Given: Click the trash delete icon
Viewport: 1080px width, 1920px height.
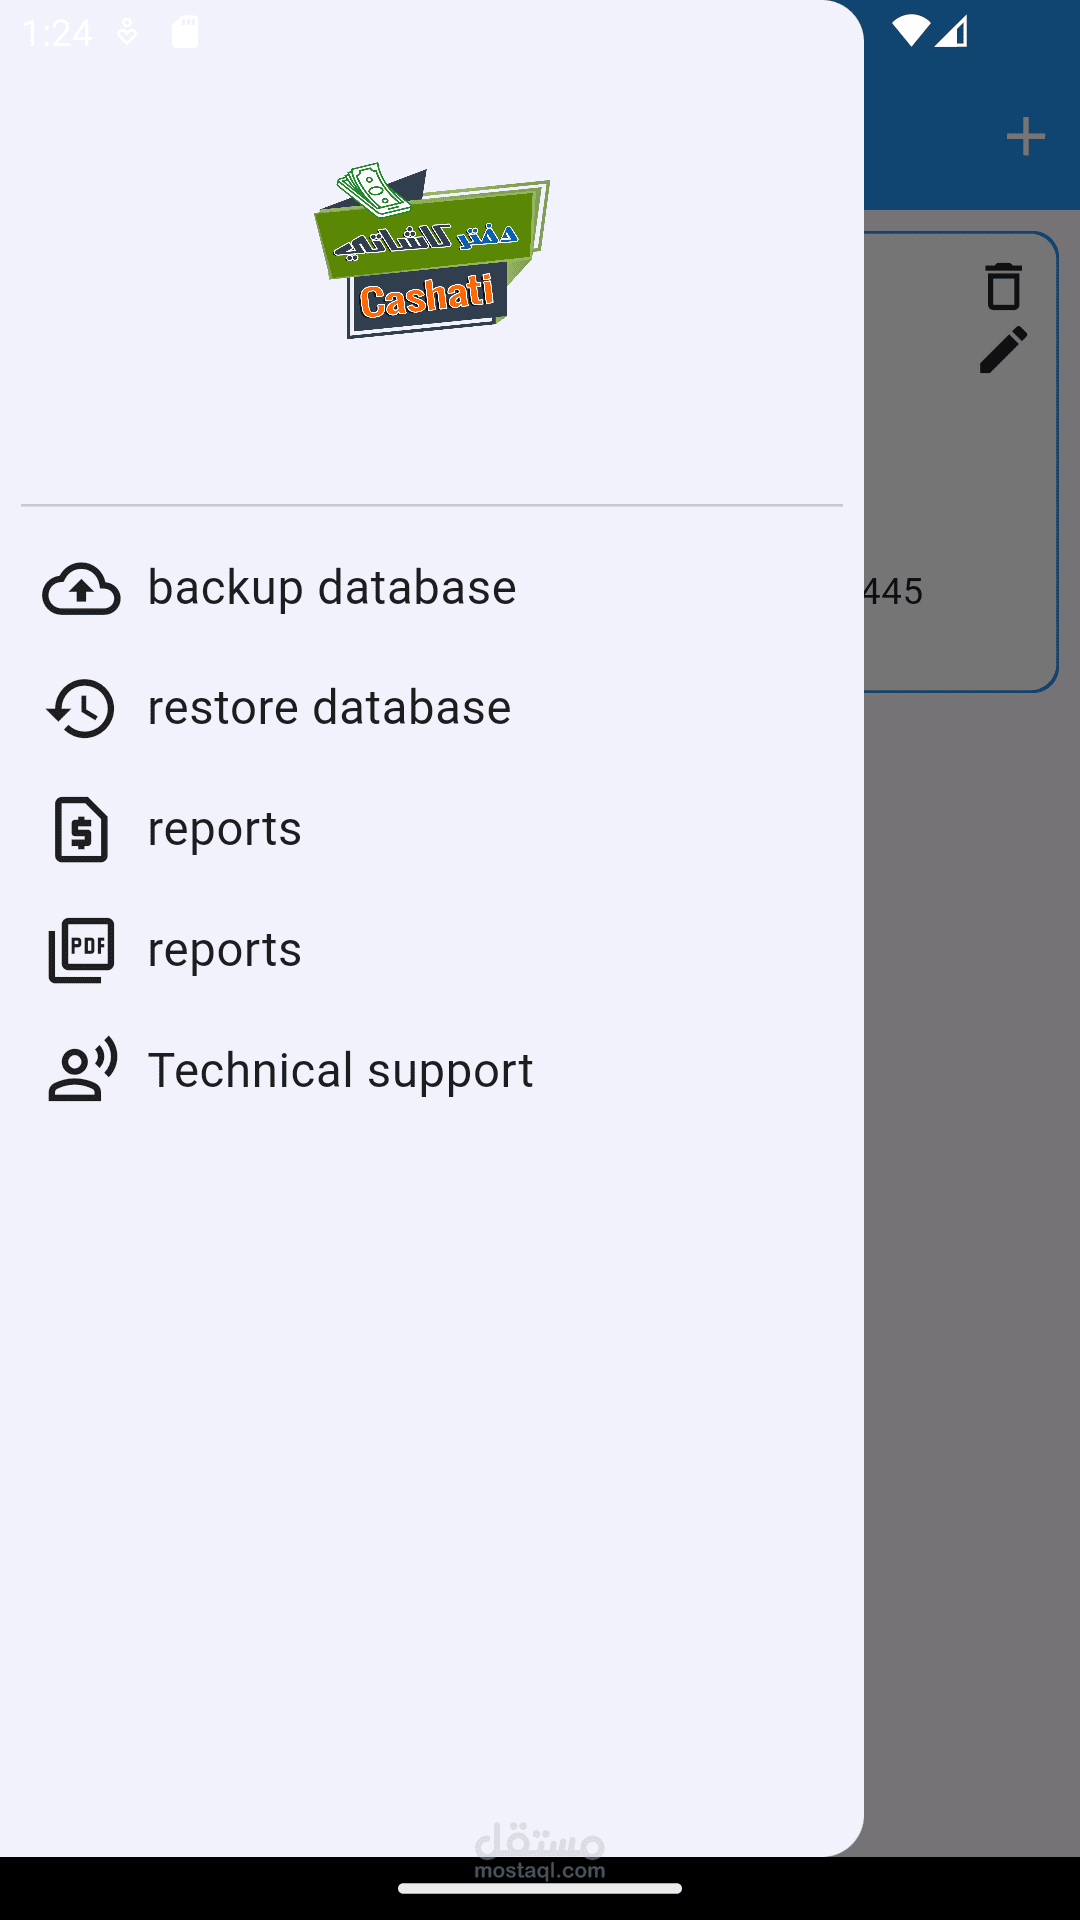Looking at the screenshot, I should tap(1003, 287).
